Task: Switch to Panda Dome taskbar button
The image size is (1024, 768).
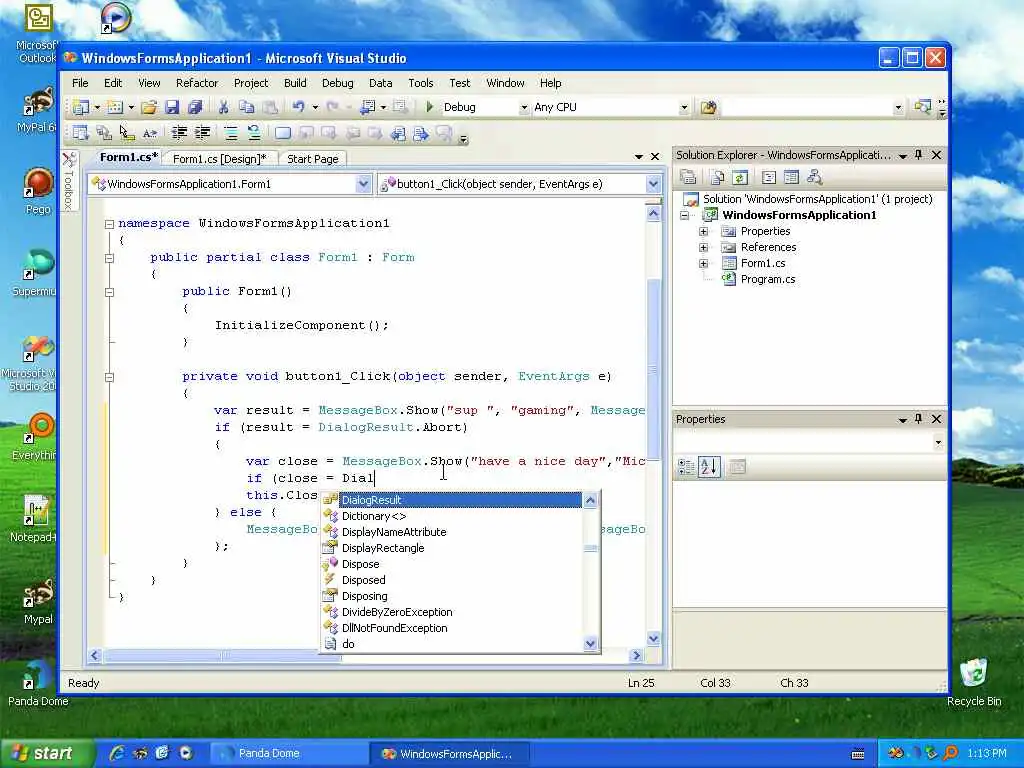Action: (x=289, y=754)
